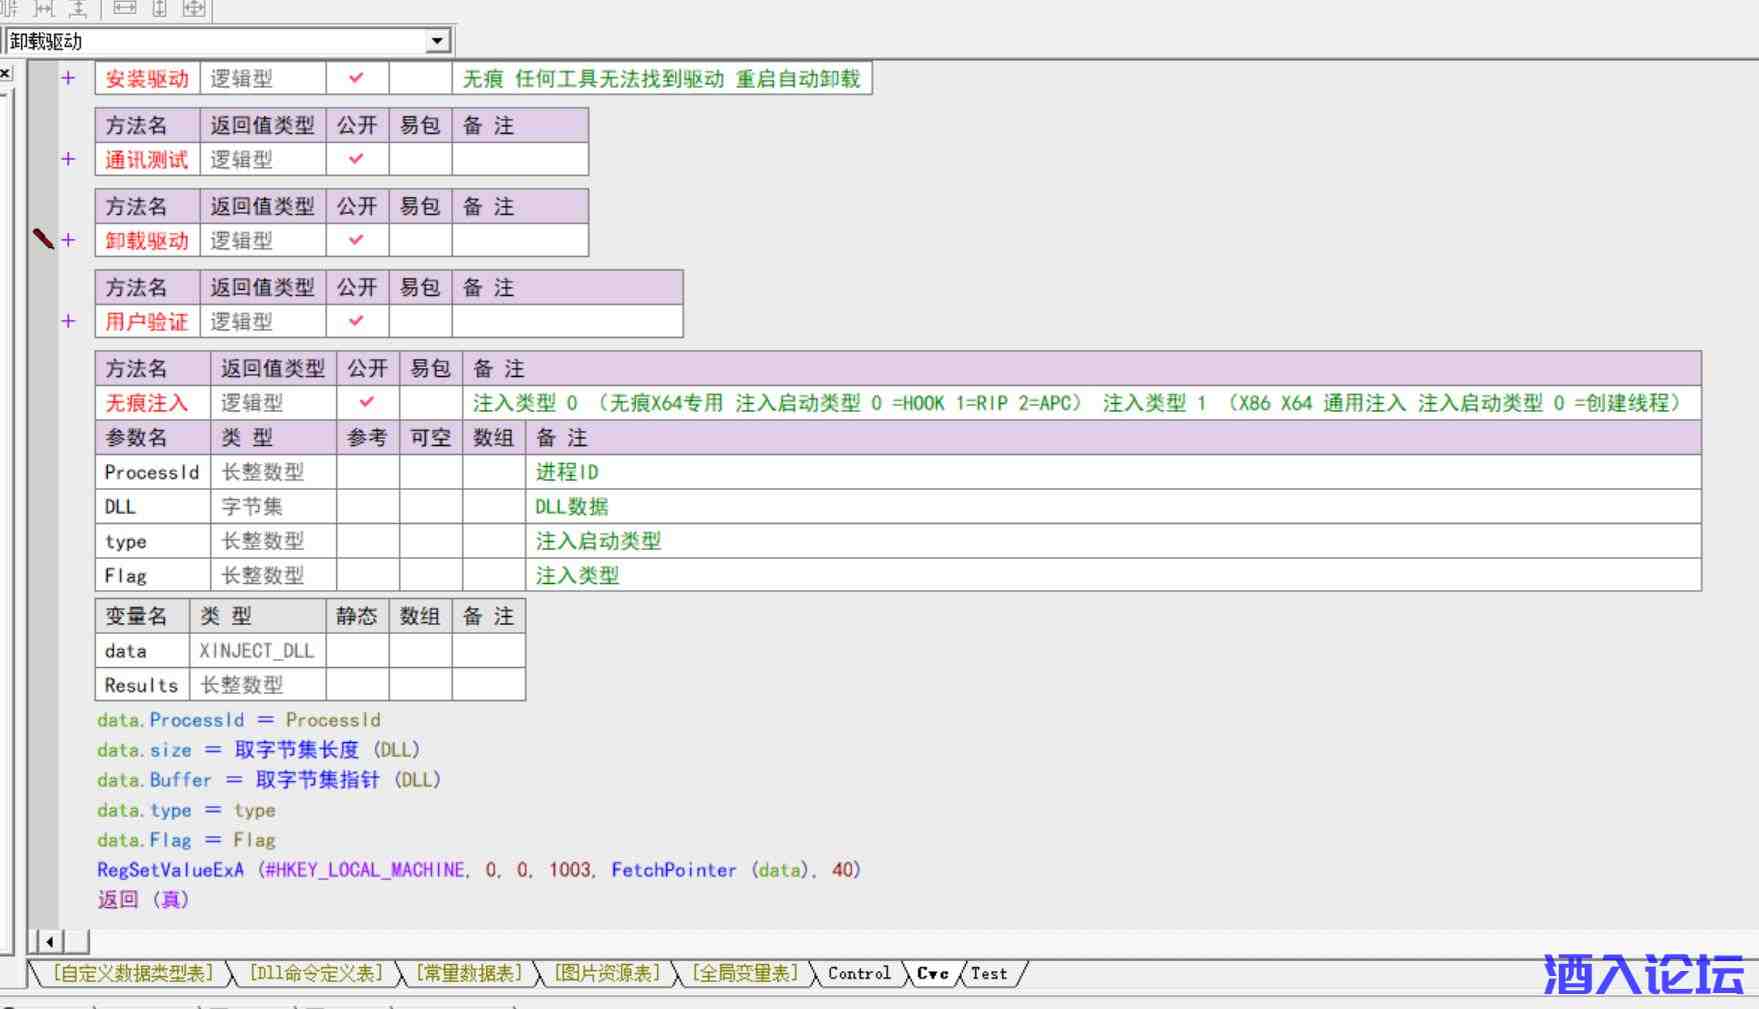The width and height of the screenshot is (1759, 1009).
Task: Click the 无痕注入 method name cell
Action: pyautogui.click(x=147, y=403)
